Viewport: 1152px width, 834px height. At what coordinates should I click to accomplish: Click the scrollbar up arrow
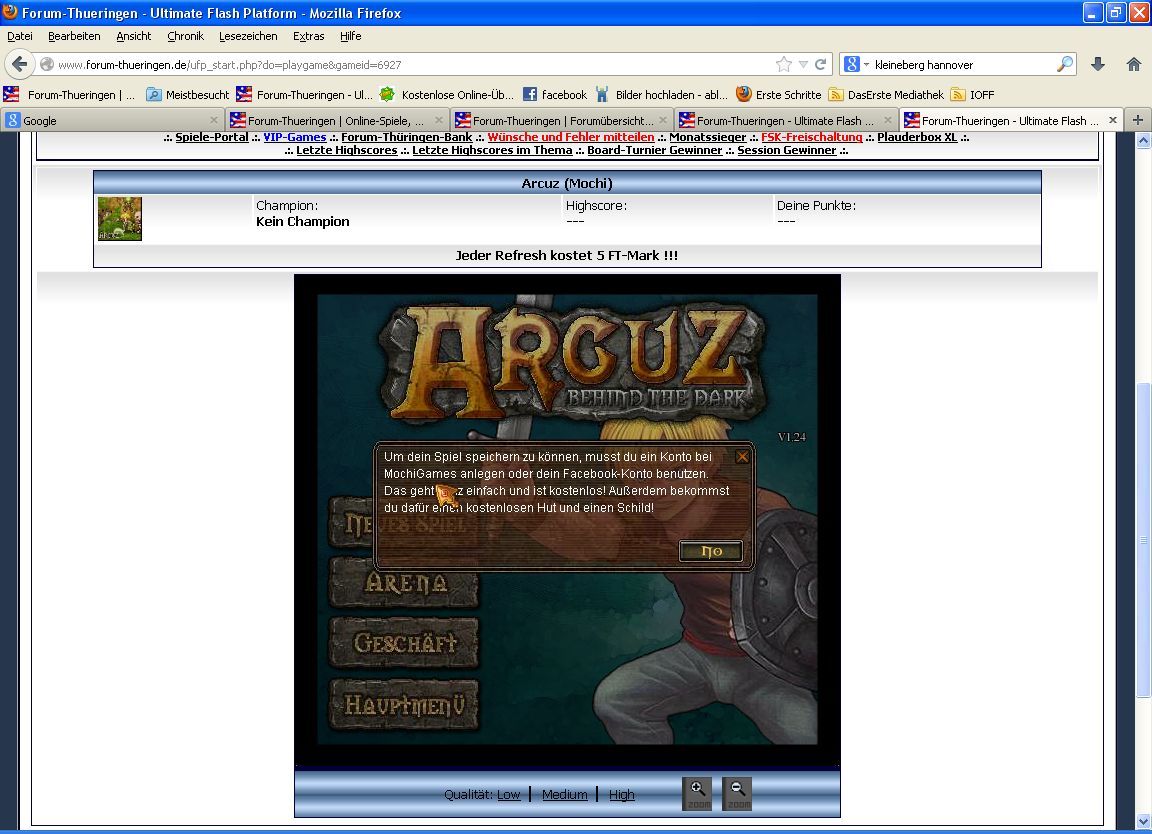[x=1143, y=140]
